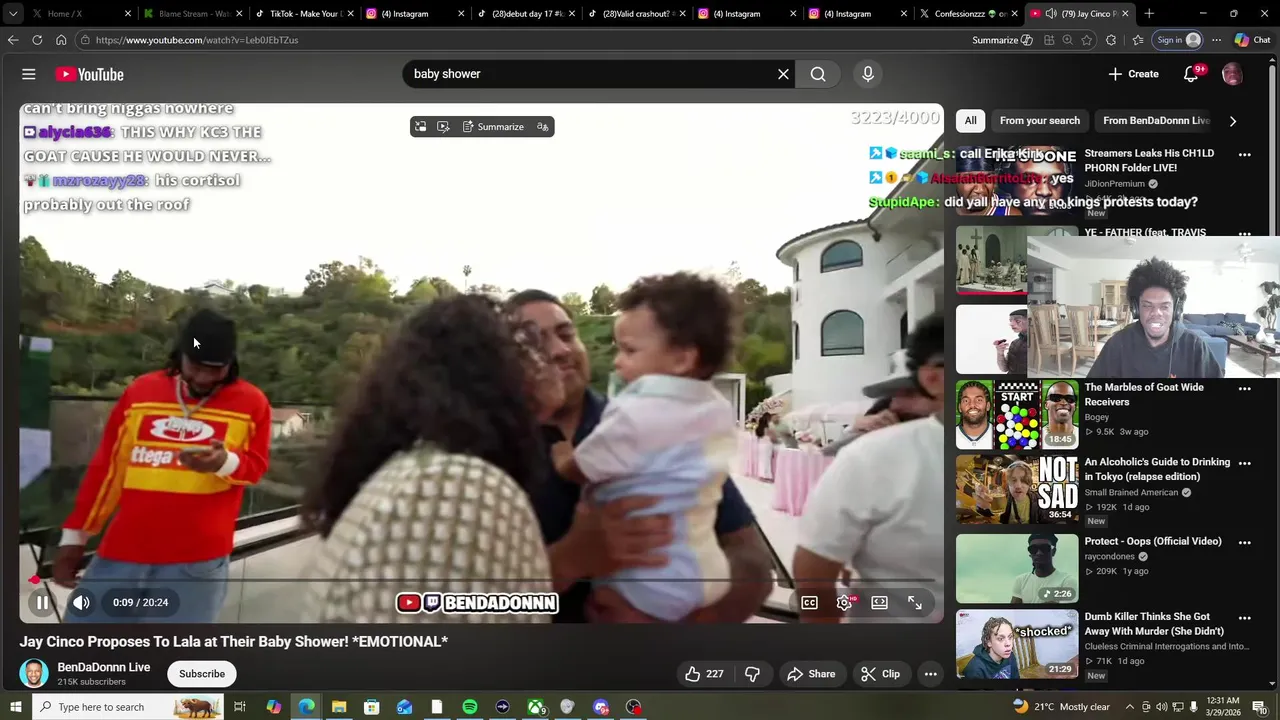Open the BenDaDonnn Live channel name link
The height and width of the screenshot is (720, 1280).
point(104,667)
